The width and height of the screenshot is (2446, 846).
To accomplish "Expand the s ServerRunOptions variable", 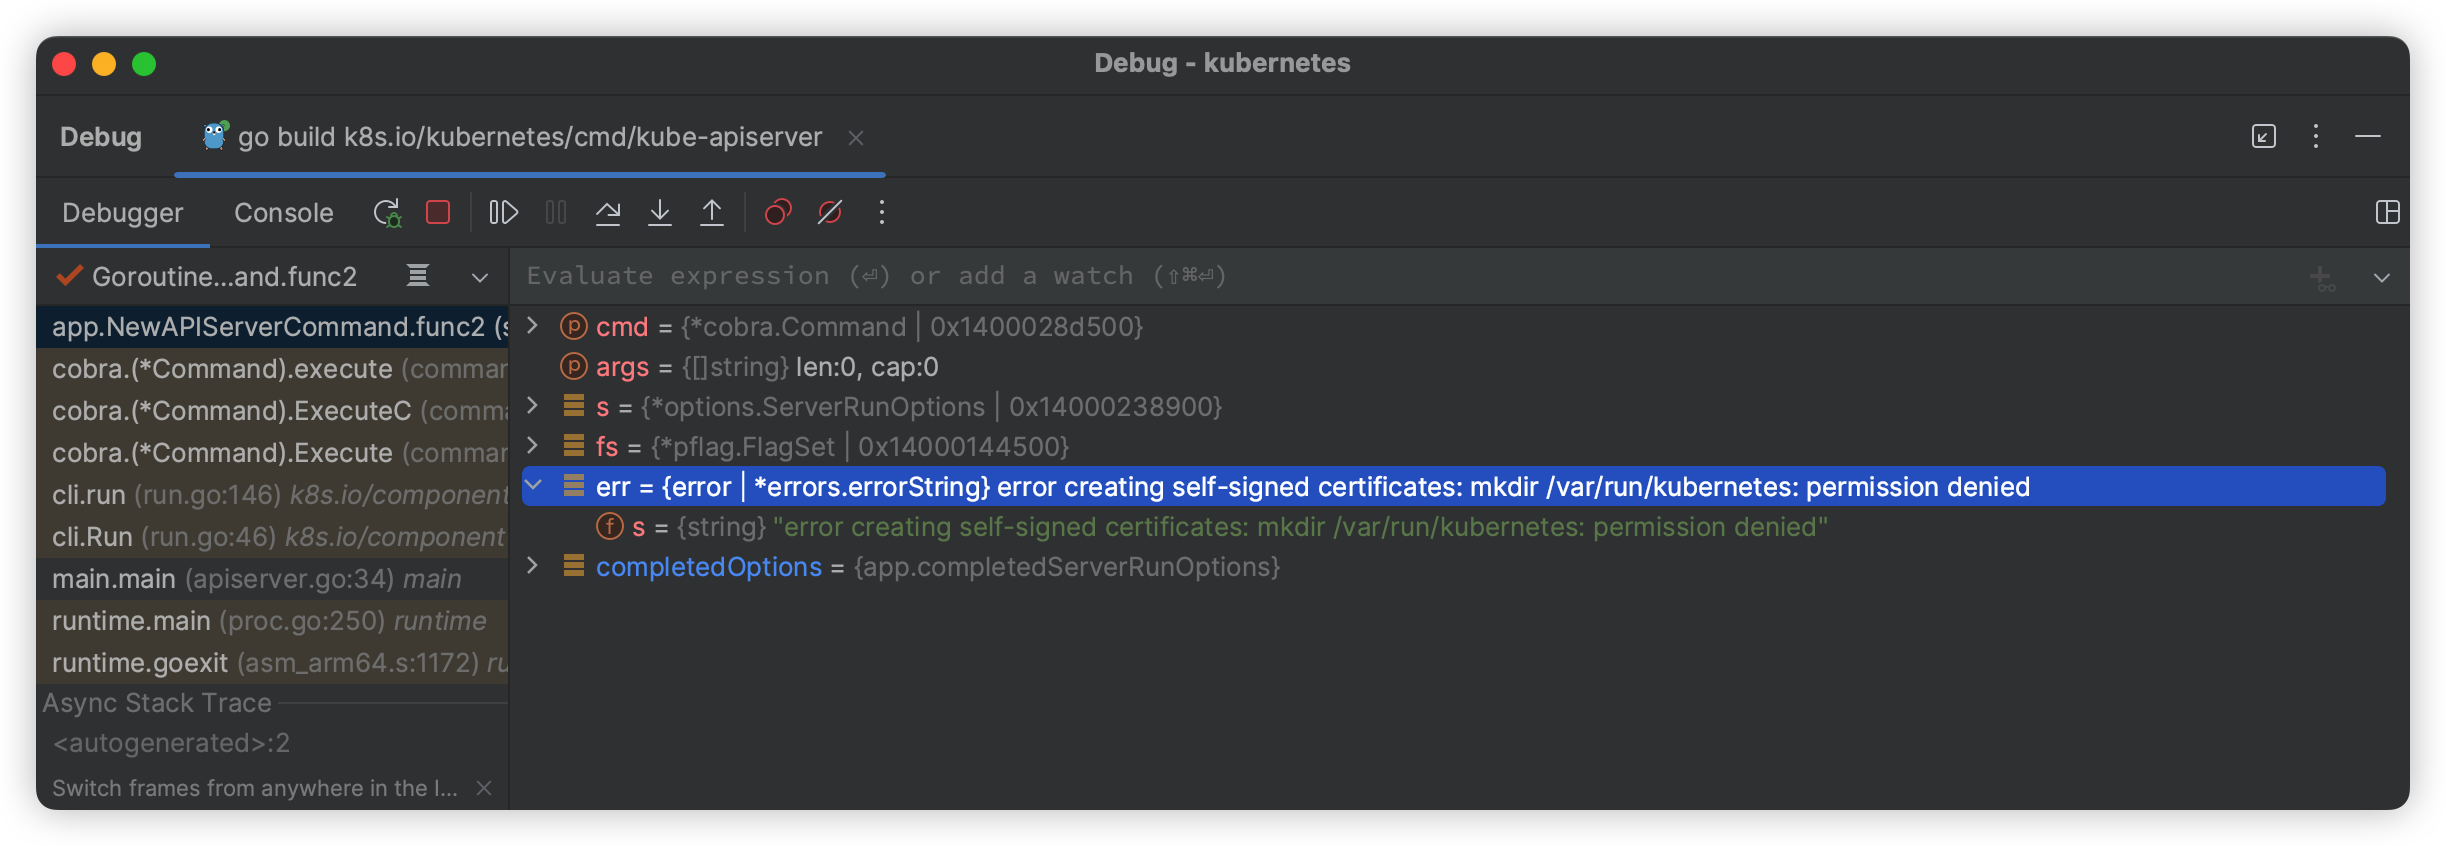I will 533,405.
